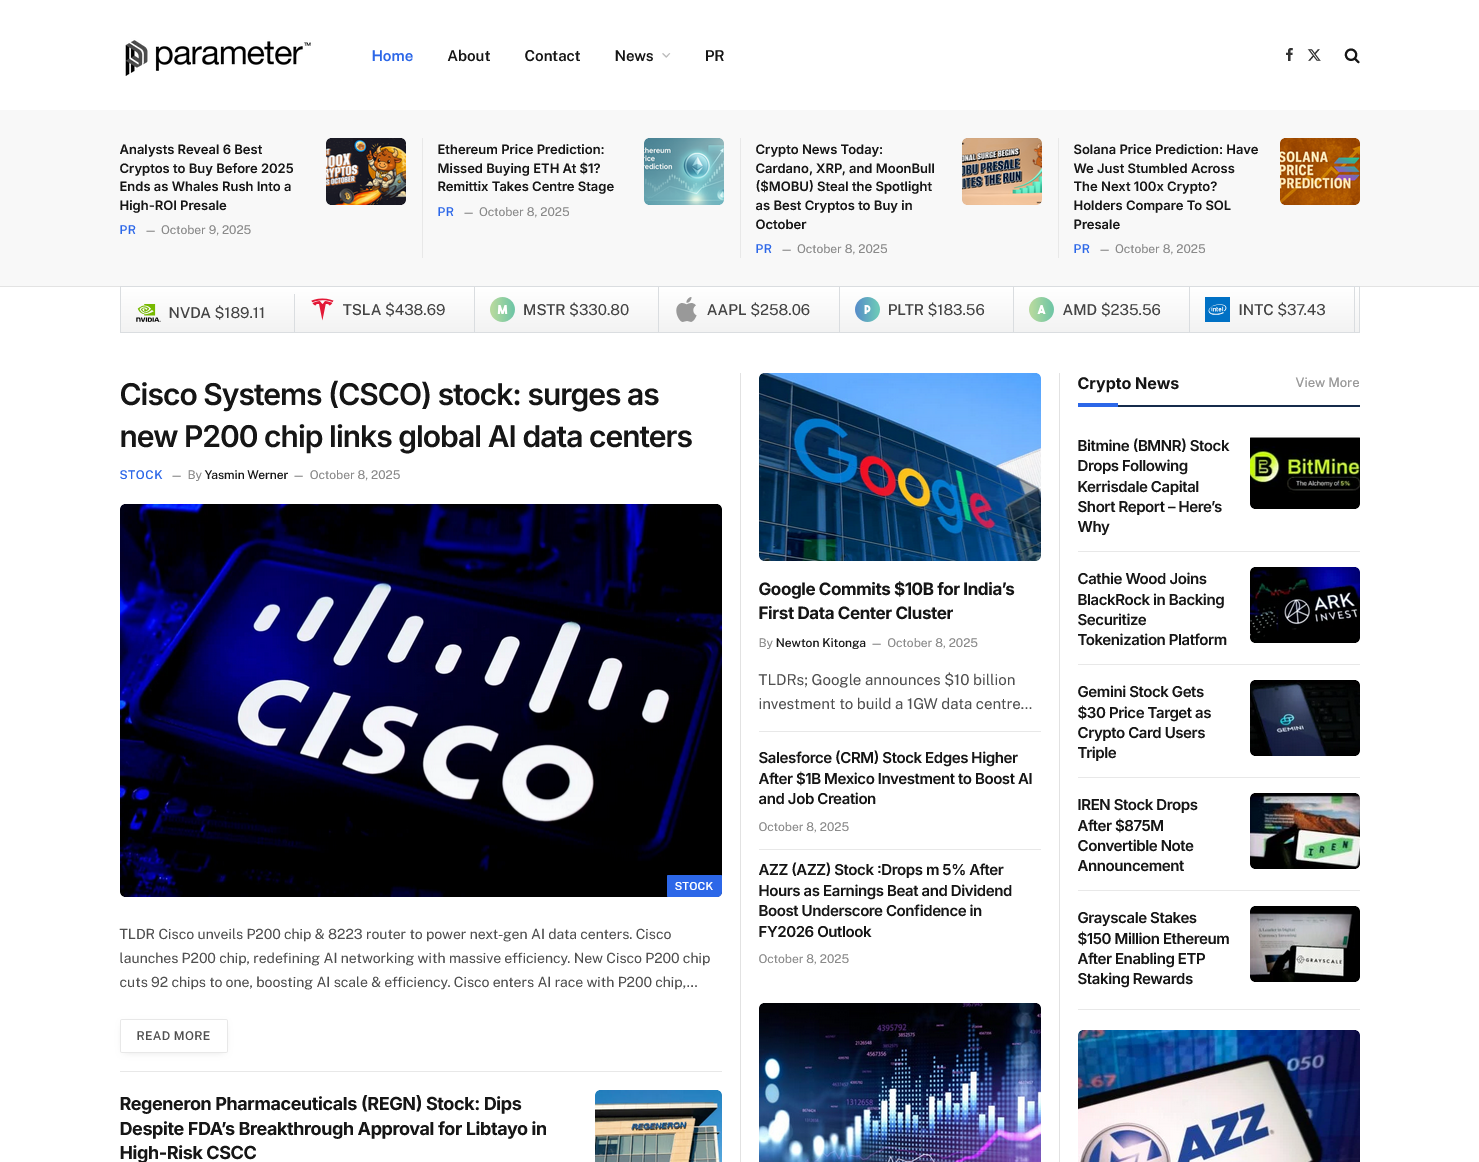Open the Cisco article featured image
Screen dimensions: 1479x1162
420,700
